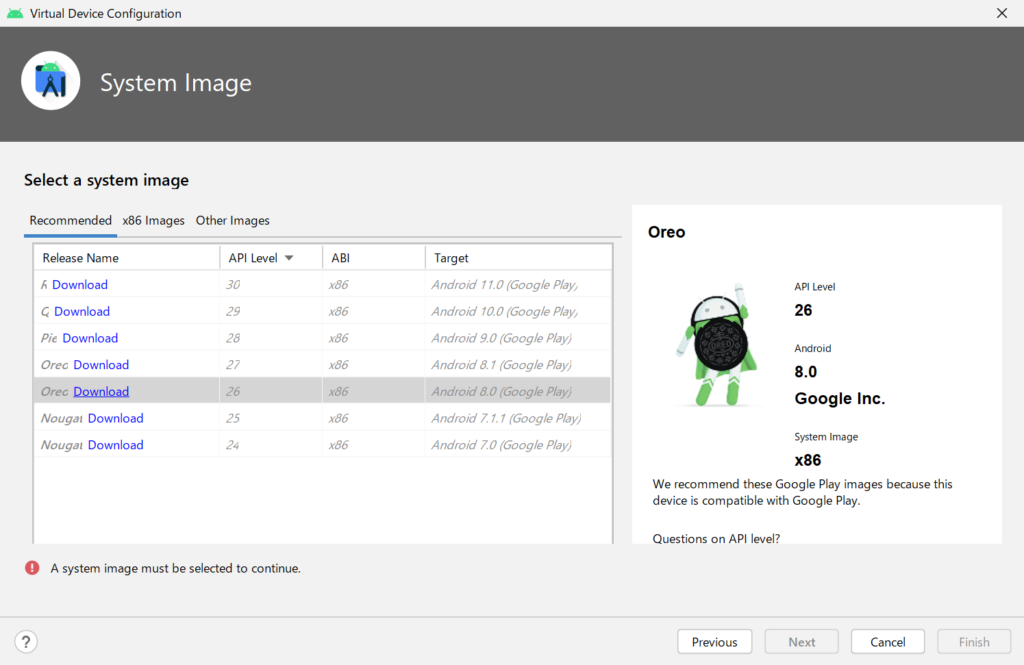Sort by API Level descending arrow
This screenshot has width=1024, height=665.
pyautogui.click(x=289, y=258)
